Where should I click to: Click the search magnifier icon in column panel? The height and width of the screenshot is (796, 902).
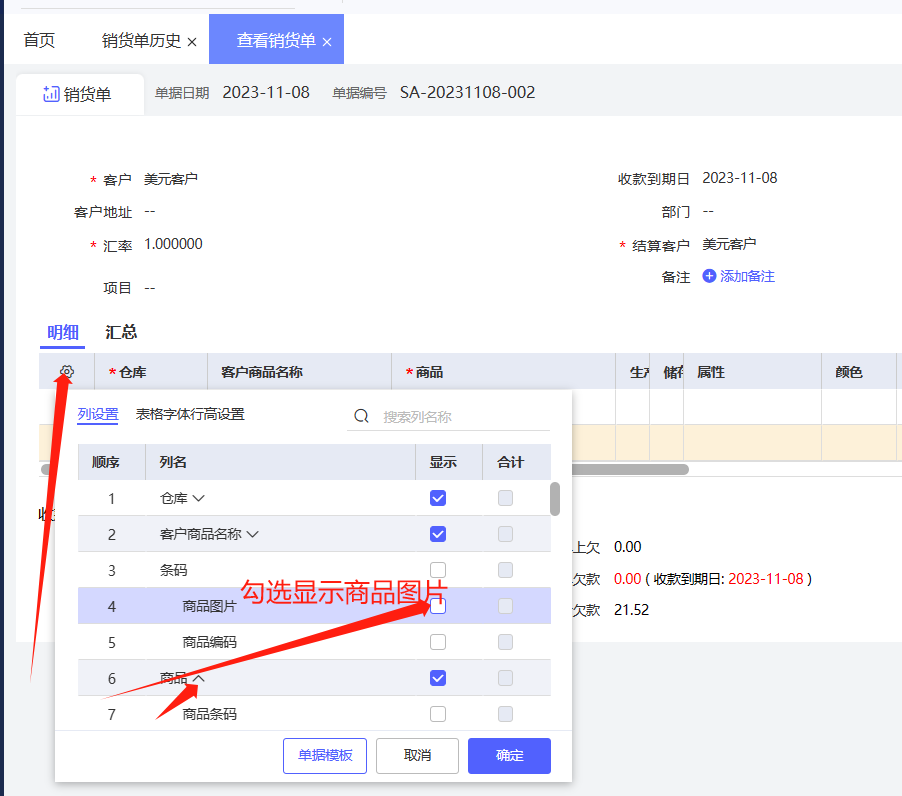(362, 416)
